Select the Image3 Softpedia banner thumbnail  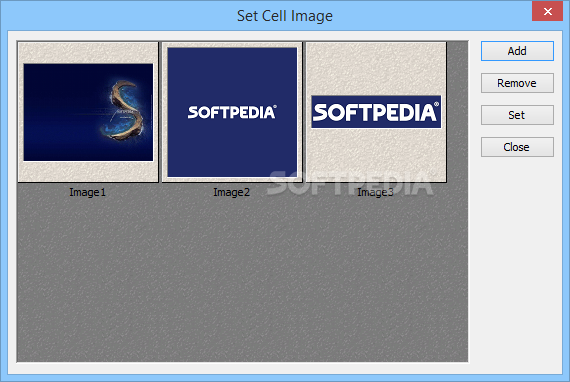pos(376,112)
